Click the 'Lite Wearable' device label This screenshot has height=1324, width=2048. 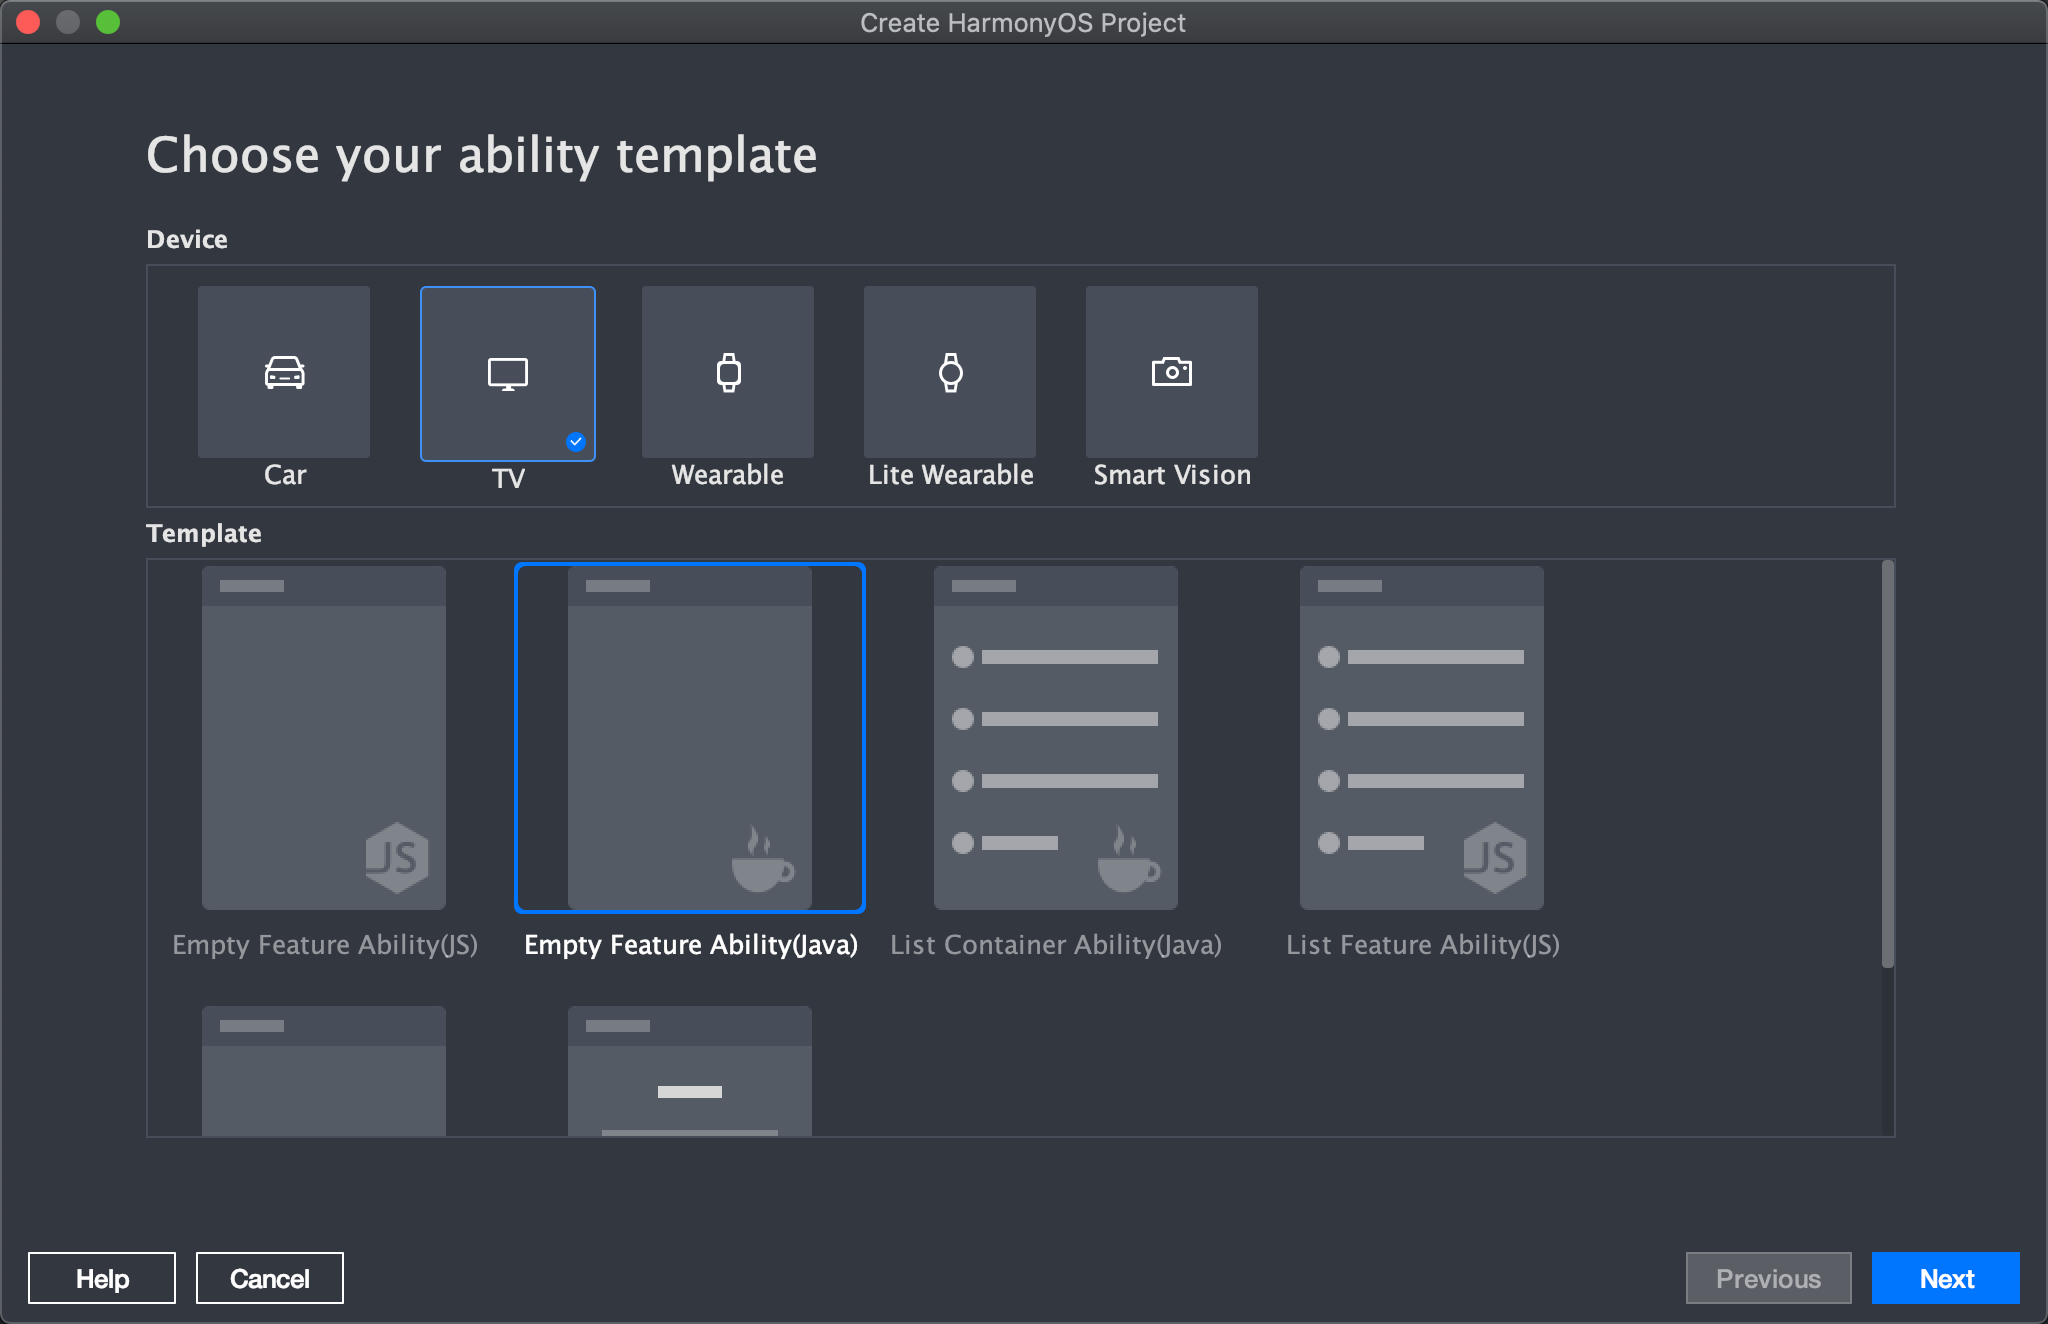[951, 475]
